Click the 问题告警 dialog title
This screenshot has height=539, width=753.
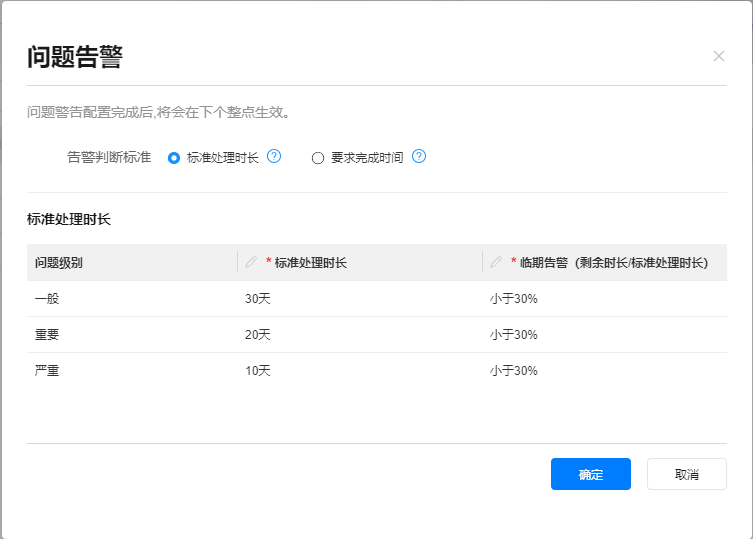click(75, 57)
